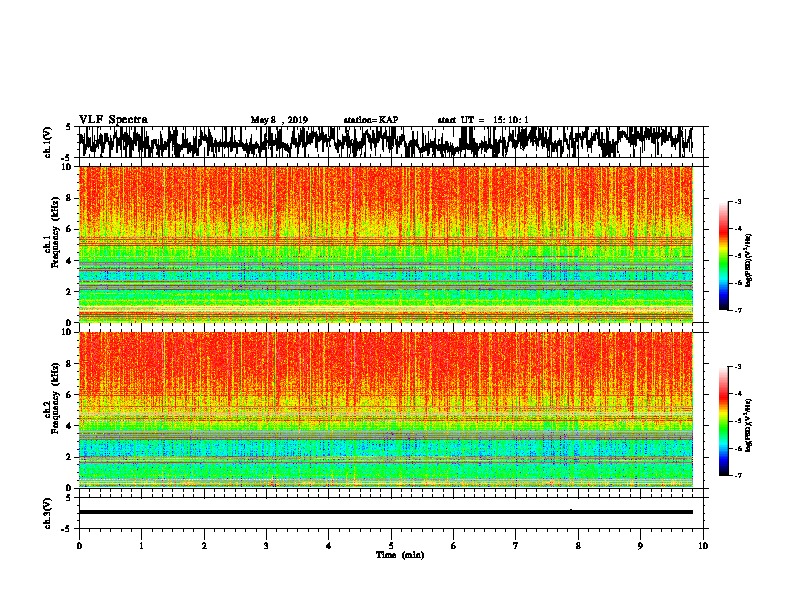Click the time axis tick label '3'
The width and height of the screenshot is (792, 612).
266,545
